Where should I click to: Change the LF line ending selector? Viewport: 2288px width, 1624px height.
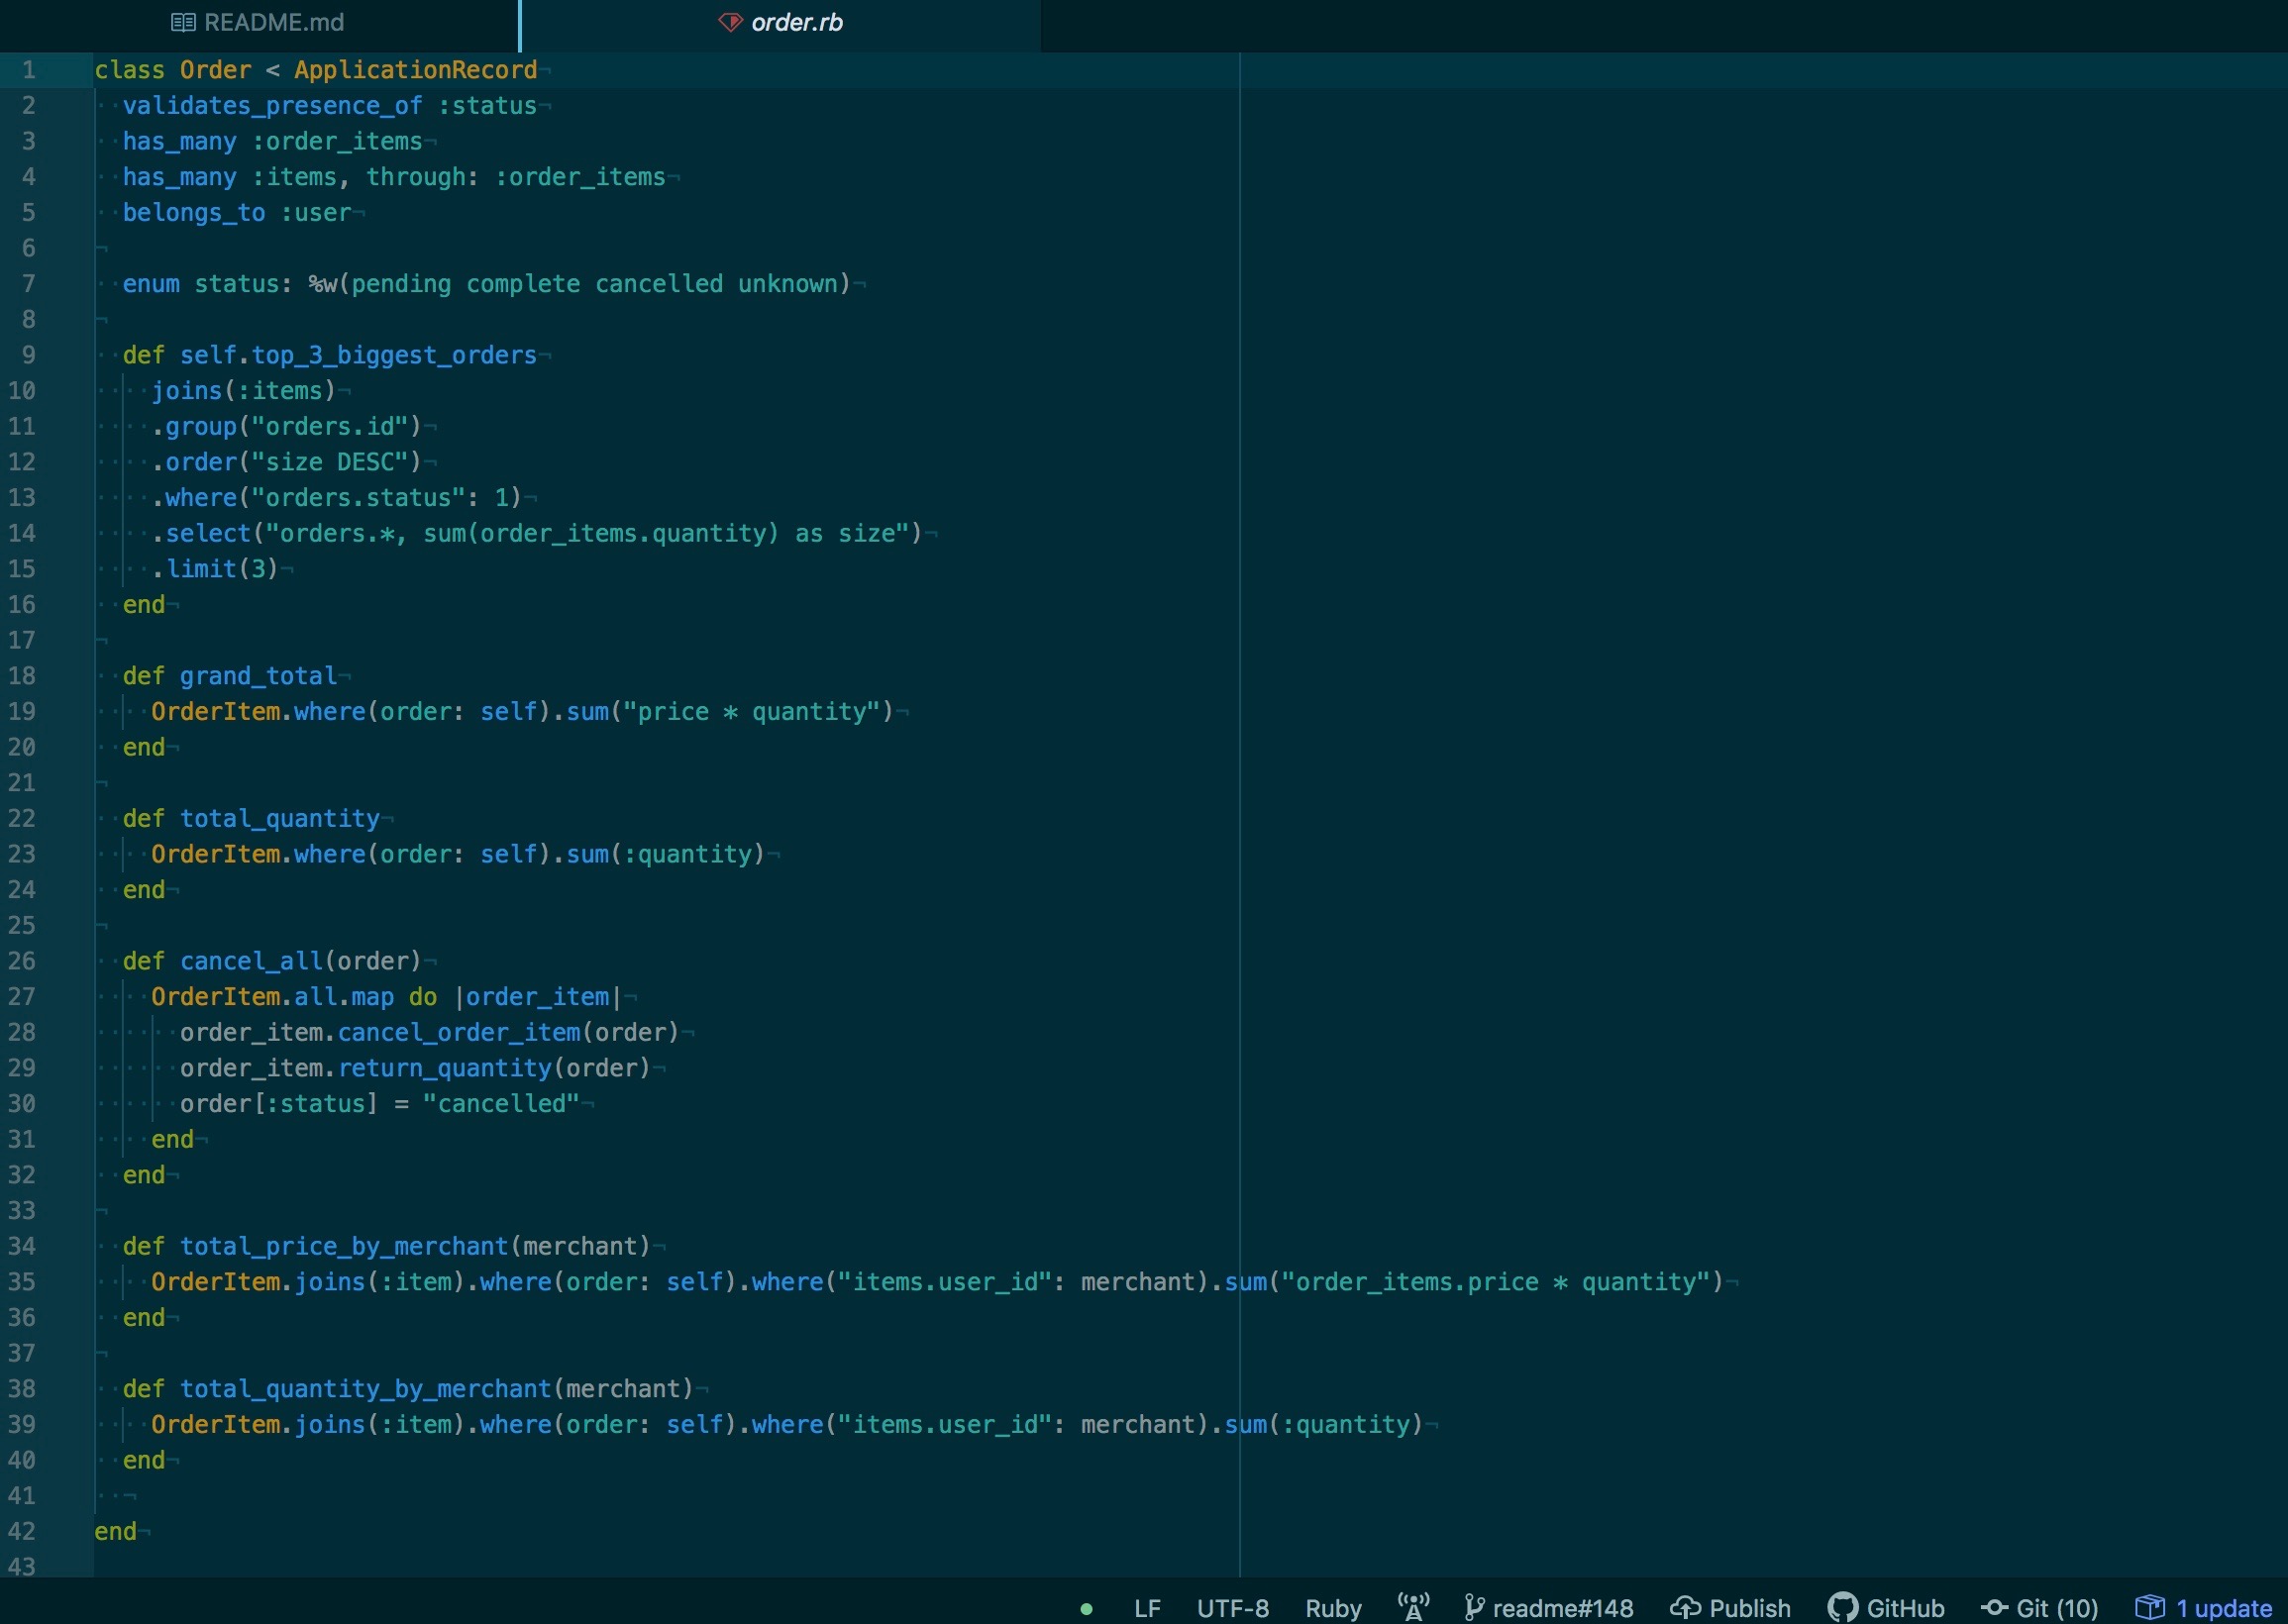pyautogui.click(x=1147, y=1608)
